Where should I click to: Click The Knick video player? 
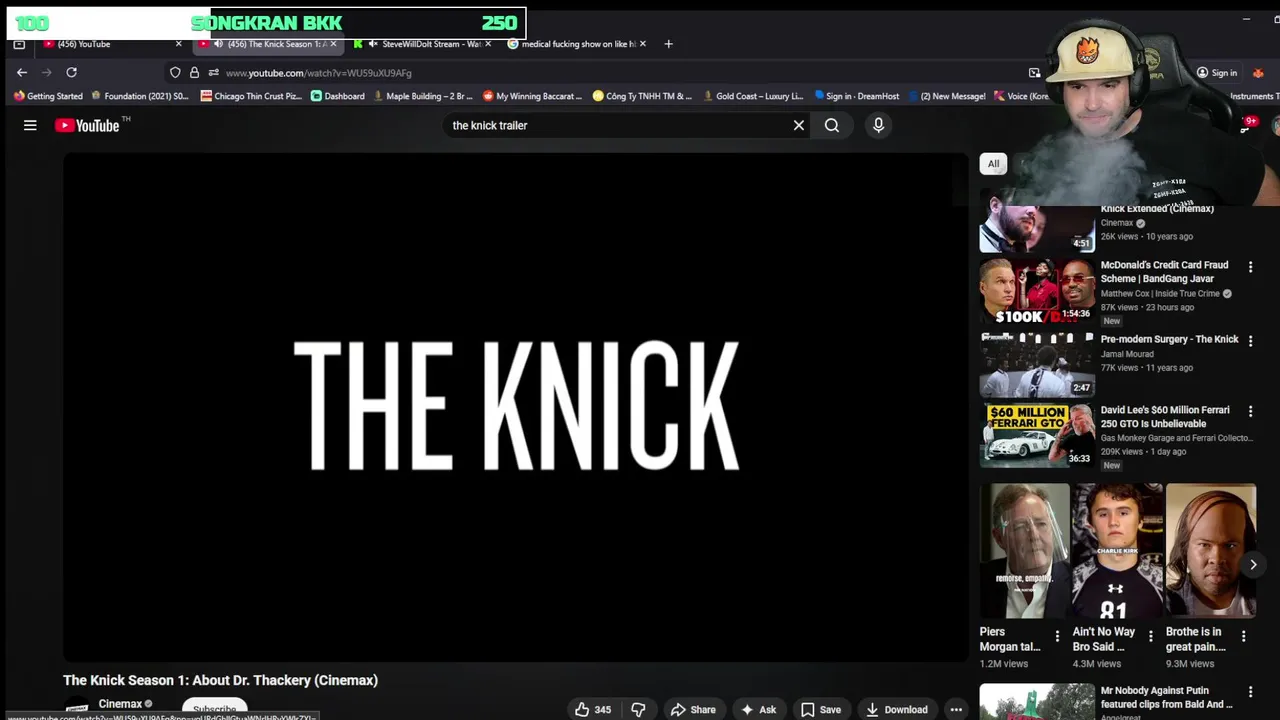[x=515, y=407]
